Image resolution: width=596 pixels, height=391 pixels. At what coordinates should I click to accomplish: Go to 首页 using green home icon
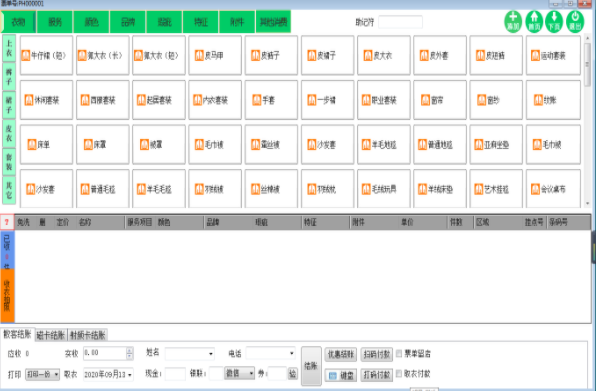pos(534,22)
